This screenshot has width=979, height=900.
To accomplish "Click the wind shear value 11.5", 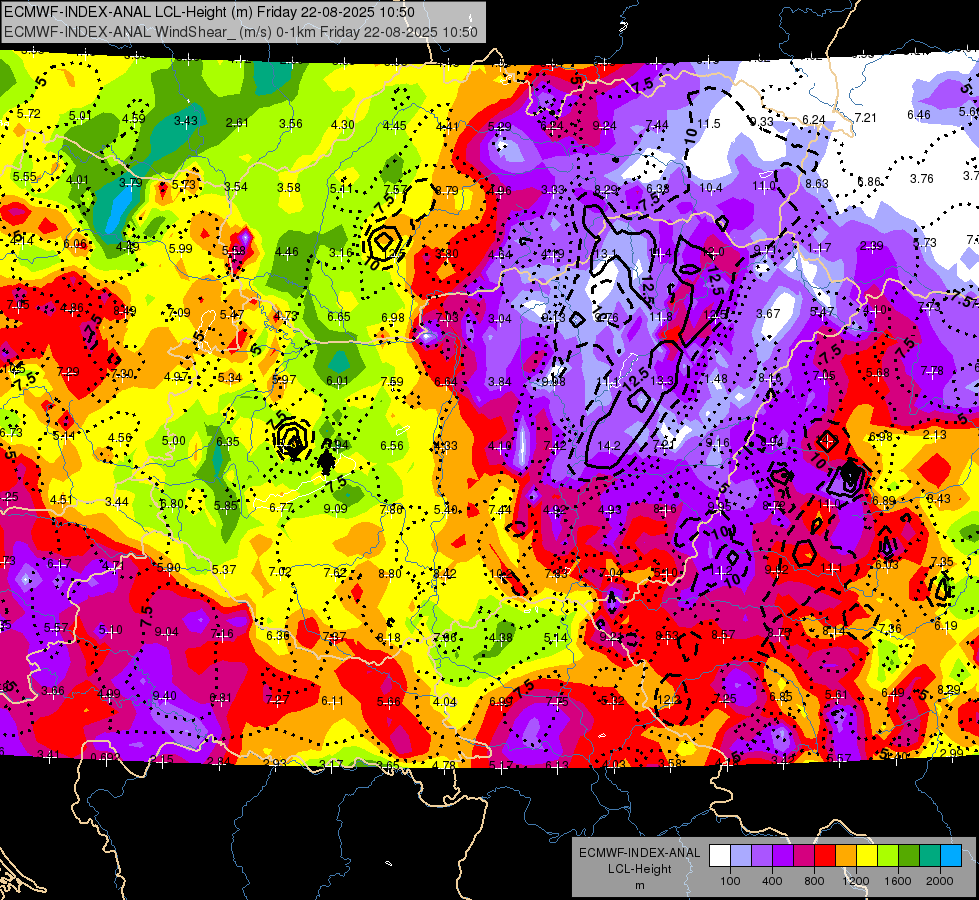I will pos(709,124).
